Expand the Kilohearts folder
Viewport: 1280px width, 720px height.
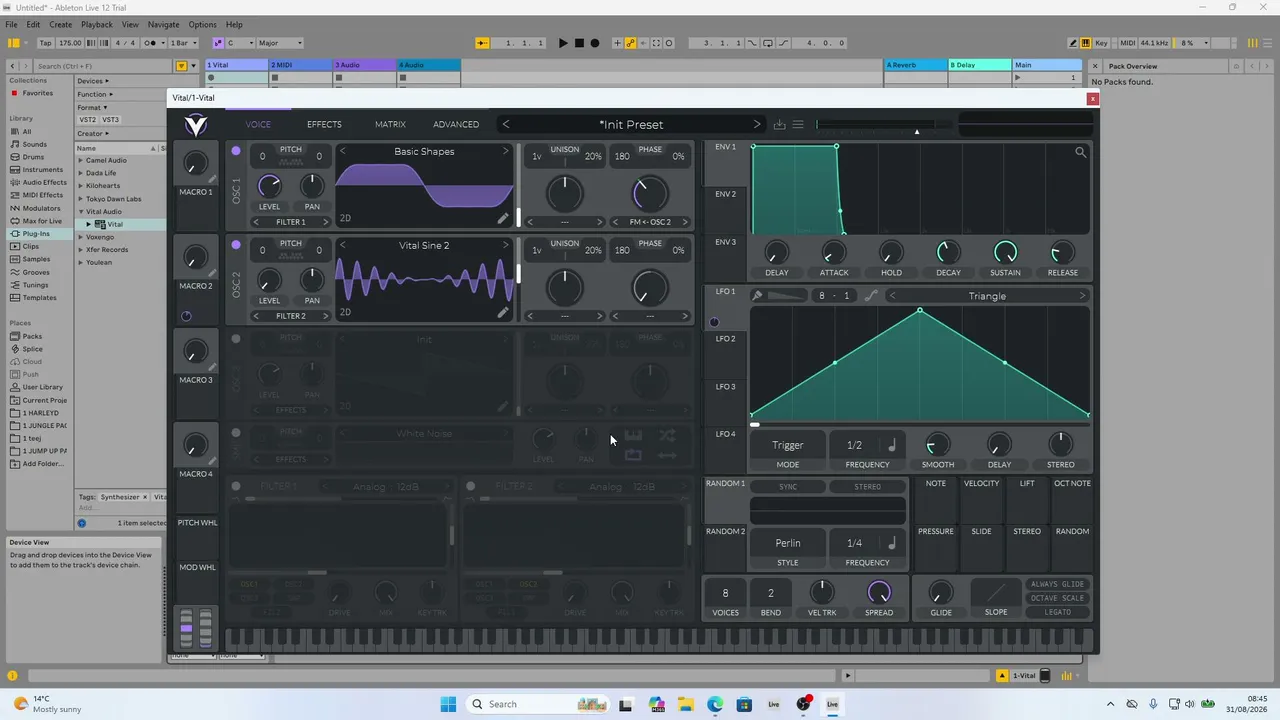pyautogui.click(x=82, y=186)
